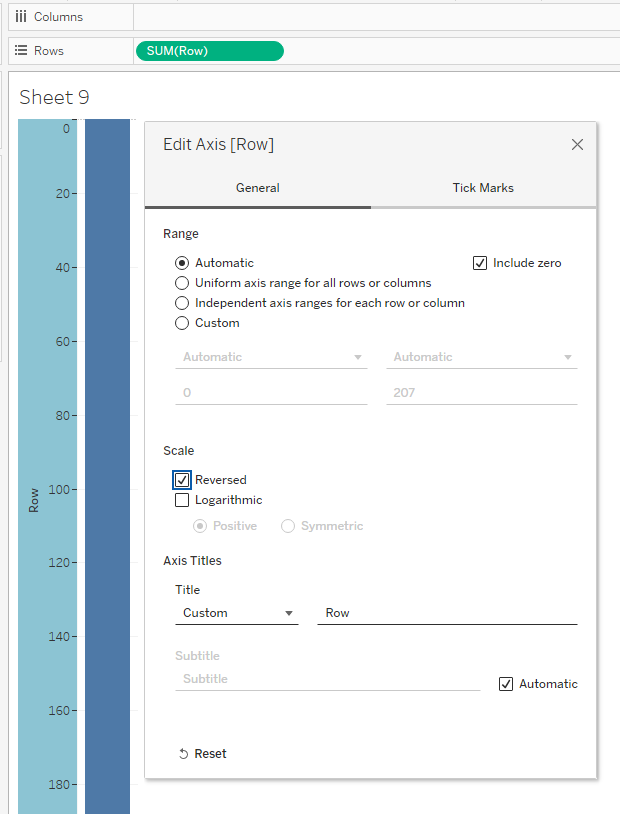Click the Reset arrow icon
The height and width of the screenshot is (814, 620).
click(x=183, y=754)
